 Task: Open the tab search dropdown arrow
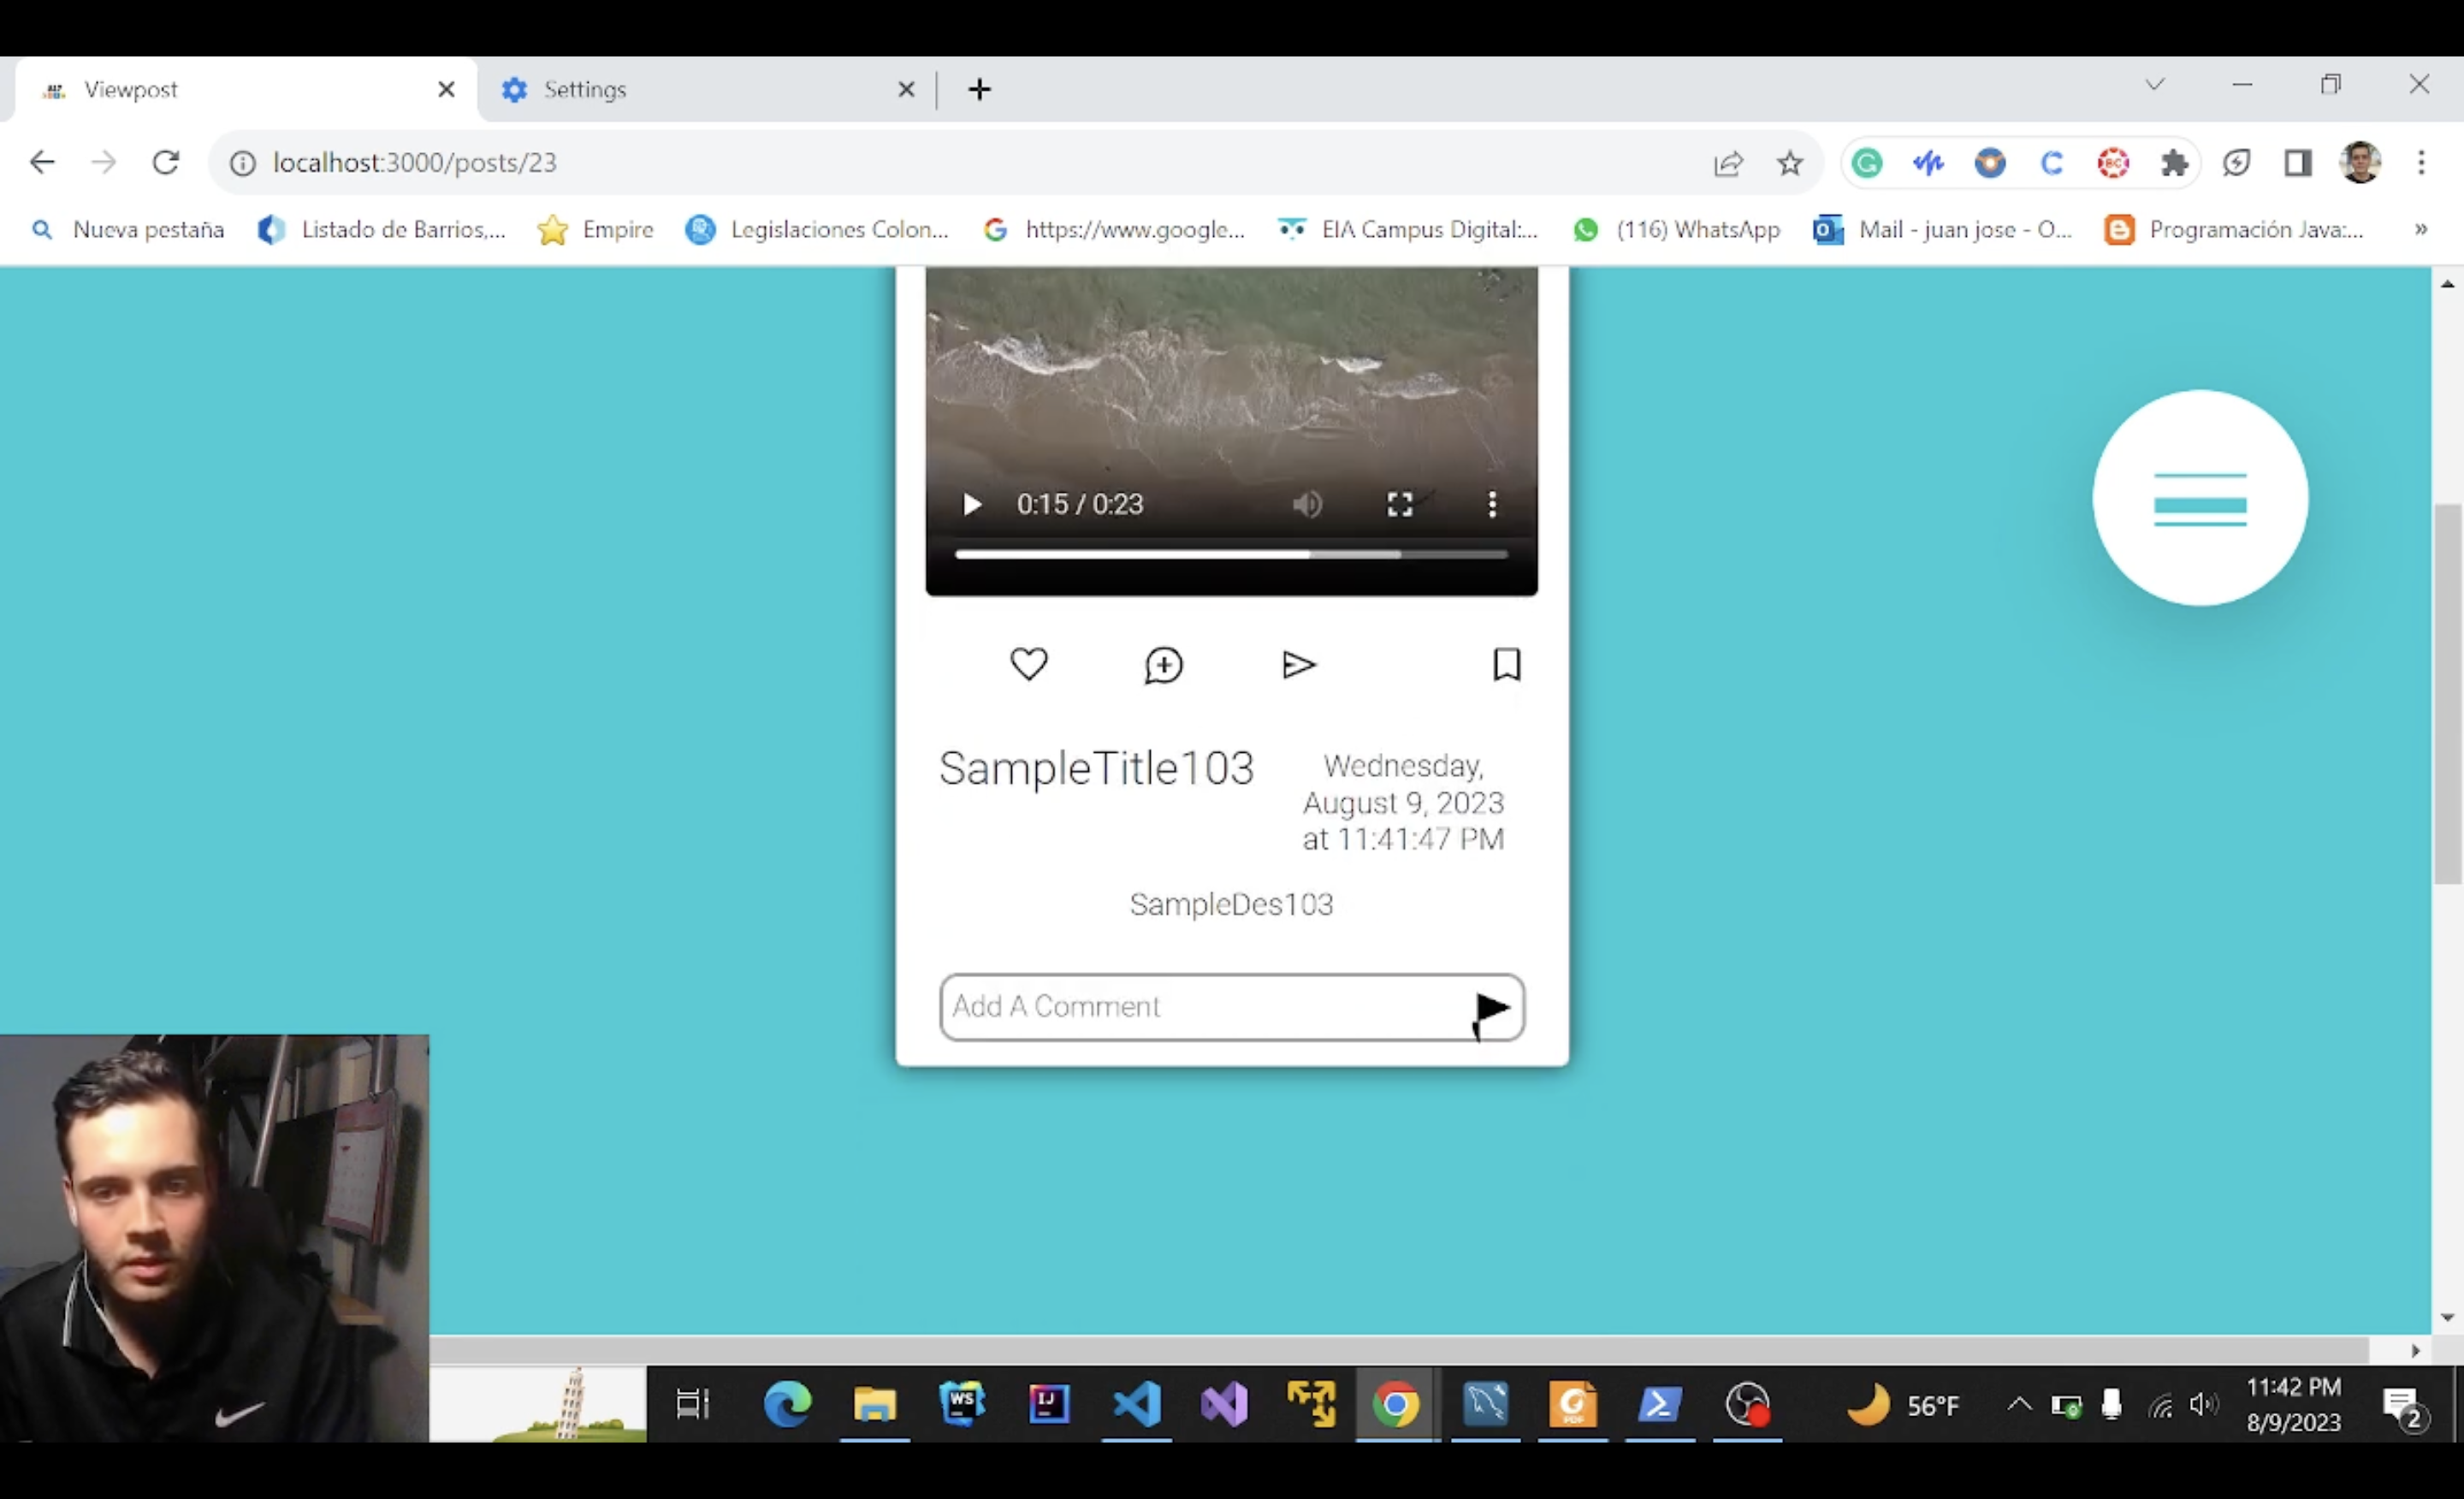[2154, 84]
